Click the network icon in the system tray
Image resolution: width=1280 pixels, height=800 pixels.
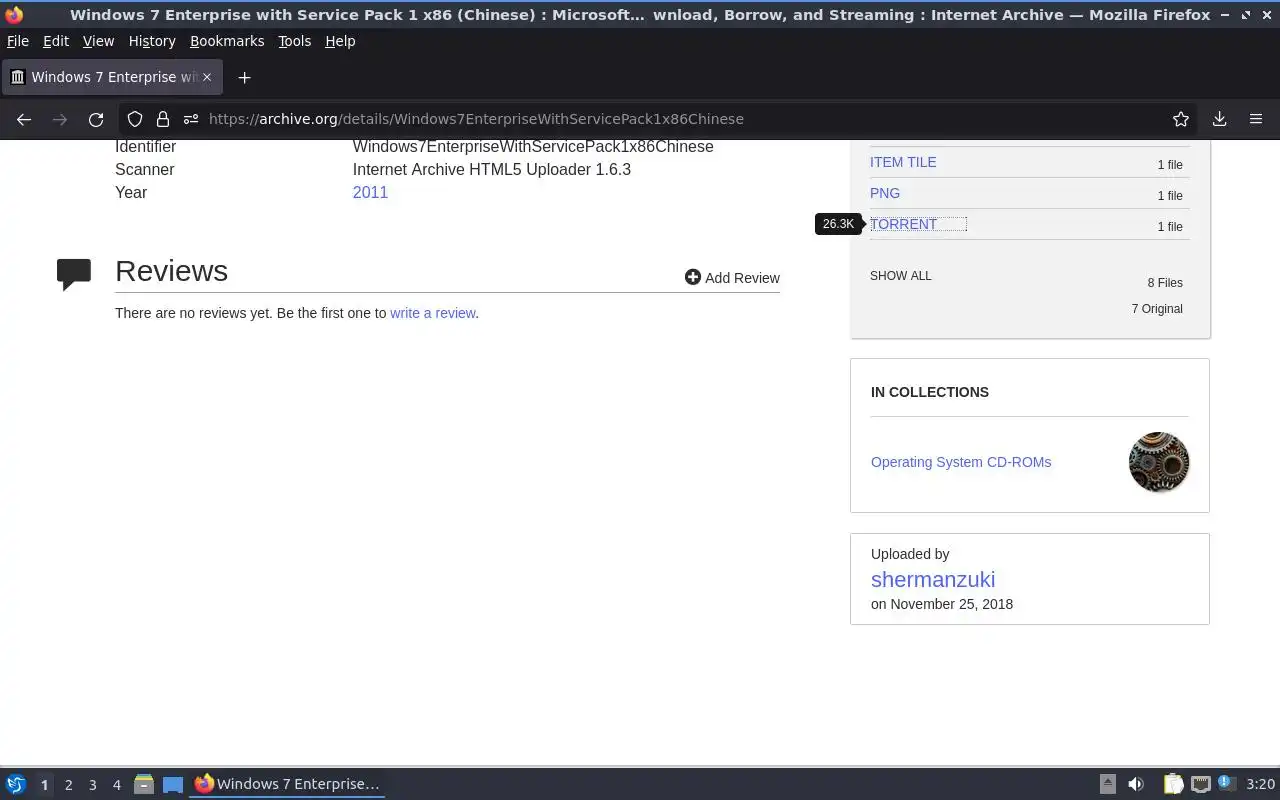click(1201, 784)
